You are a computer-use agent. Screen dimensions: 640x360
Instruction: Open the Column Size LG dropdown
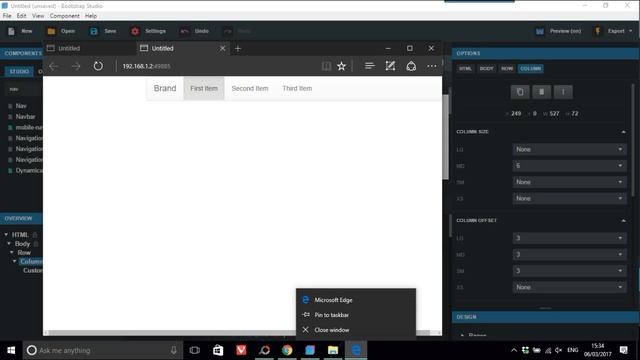pyautogui.click(x=569, y=149)
